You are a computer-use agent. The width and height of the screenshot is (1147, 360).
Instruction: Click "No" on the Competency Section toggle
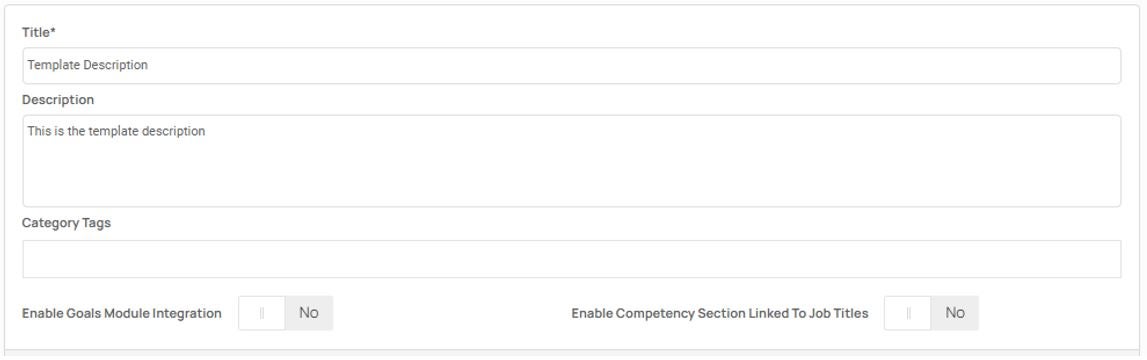[955, 312]
